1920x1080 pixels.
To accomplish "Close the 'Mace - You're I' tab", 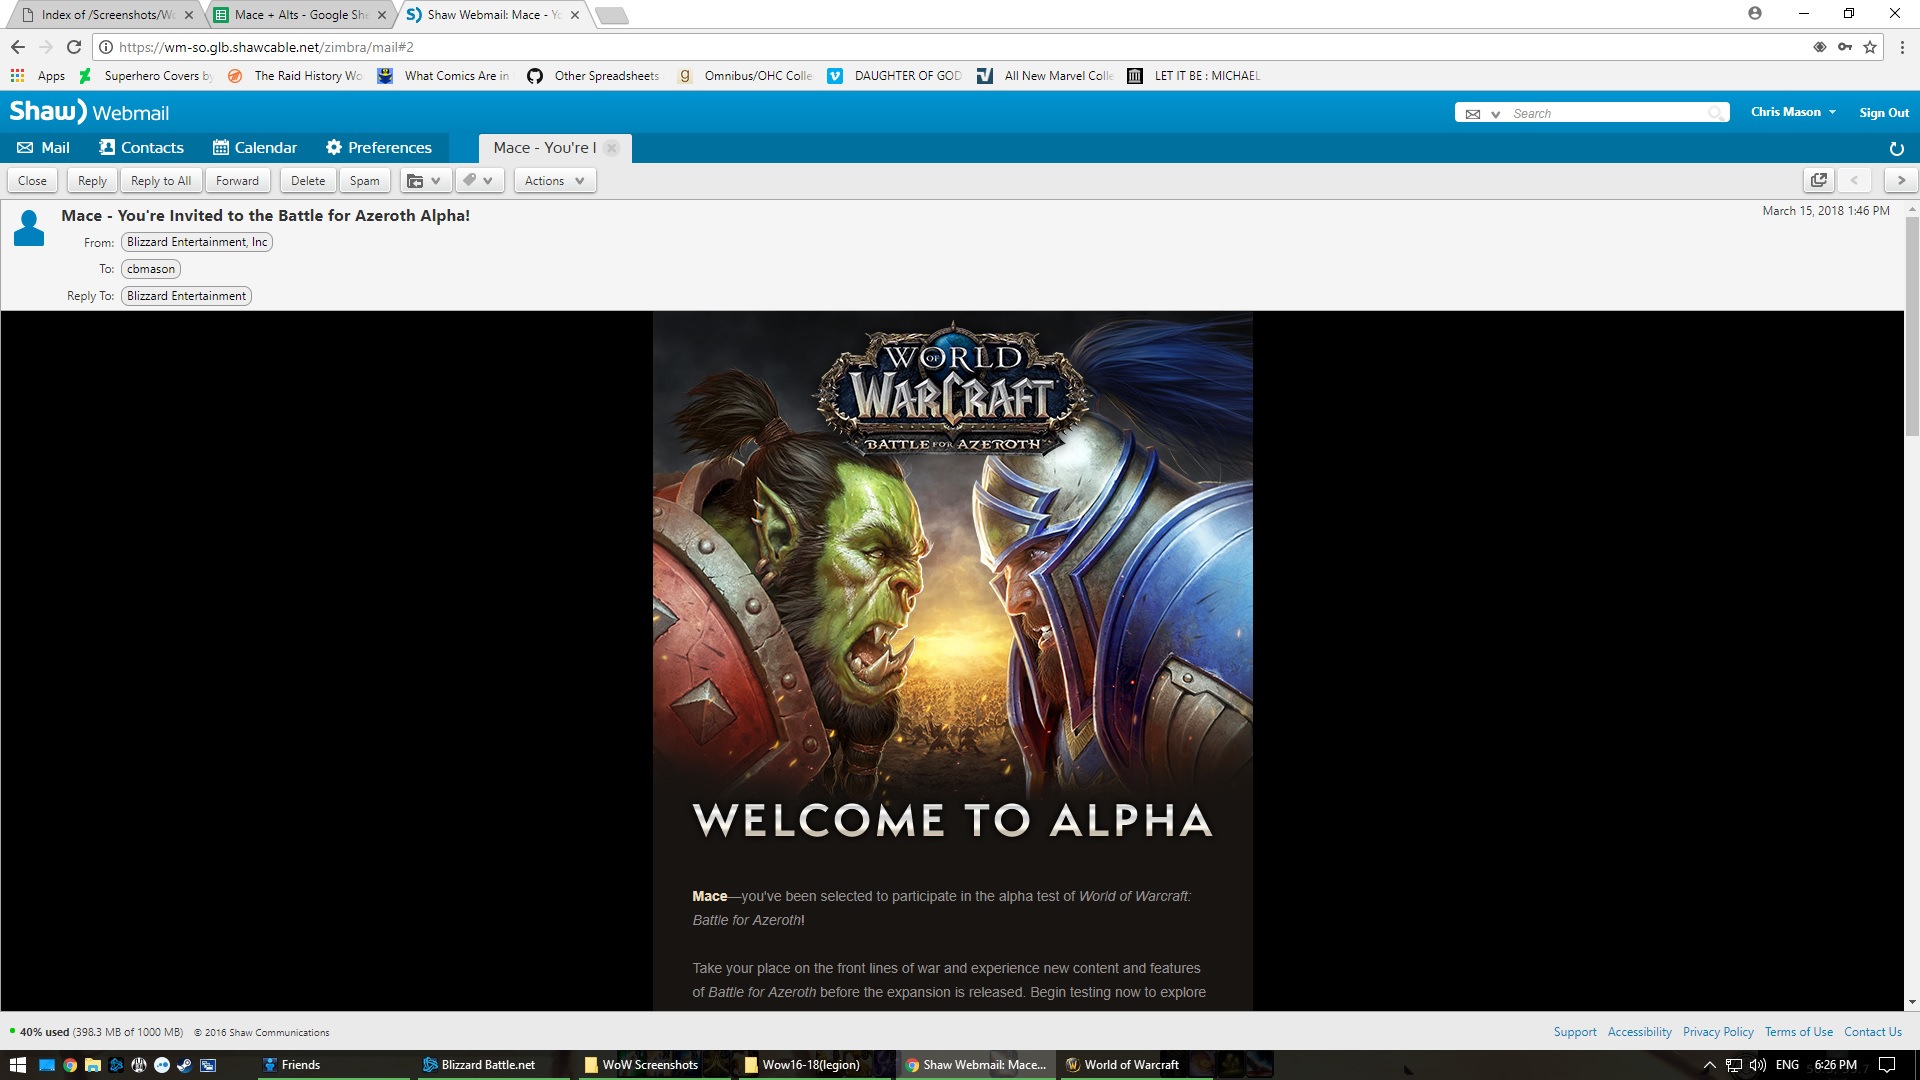I will pos(612,148).
